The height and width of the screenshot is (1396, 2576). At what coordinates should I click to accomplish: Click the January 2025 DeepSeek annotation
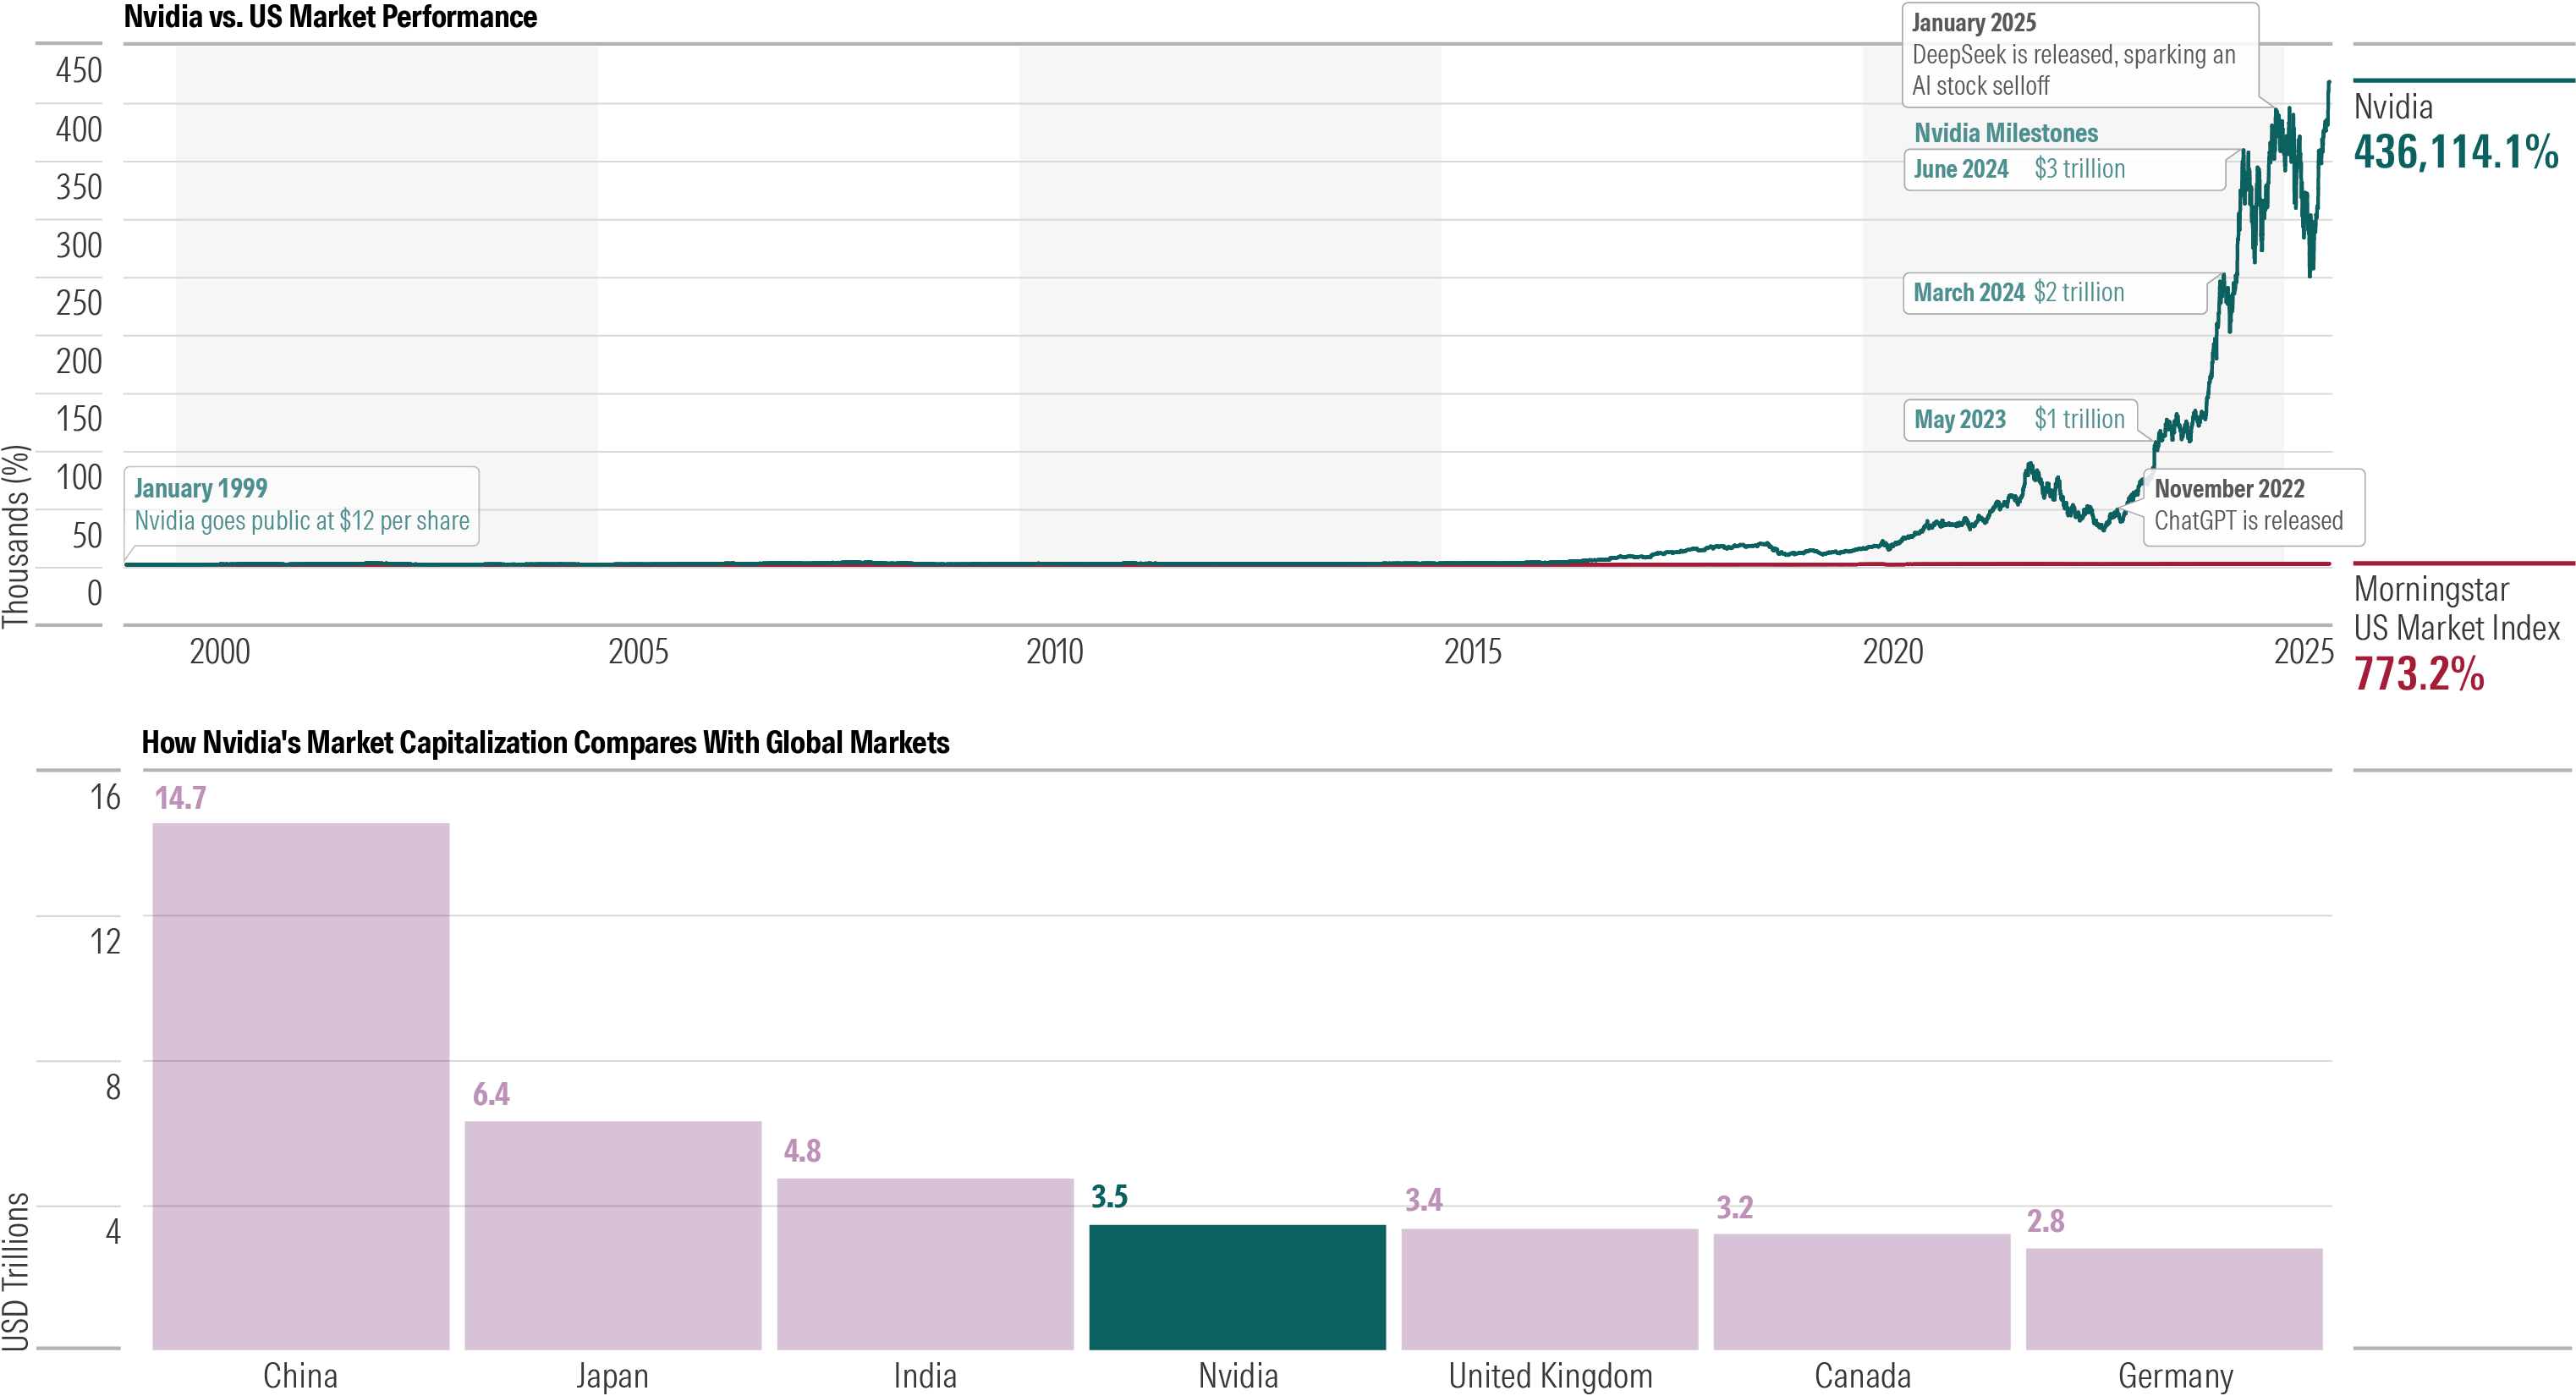(2080, 54)
